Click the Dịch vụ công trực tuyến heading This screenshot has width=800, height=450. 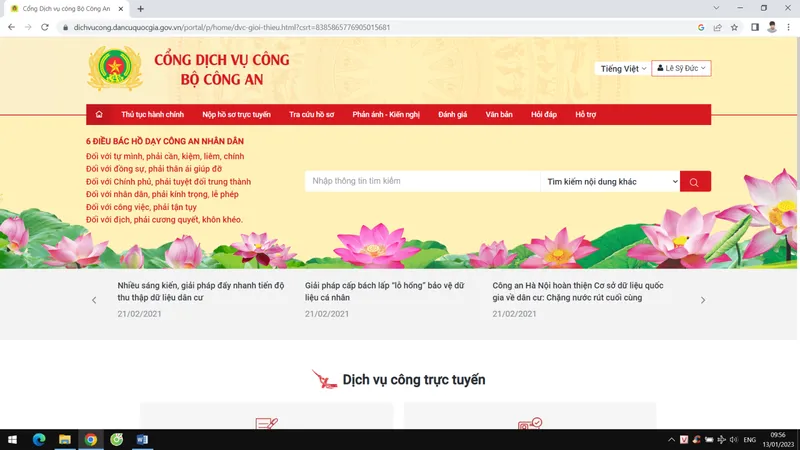click(414, 380)
